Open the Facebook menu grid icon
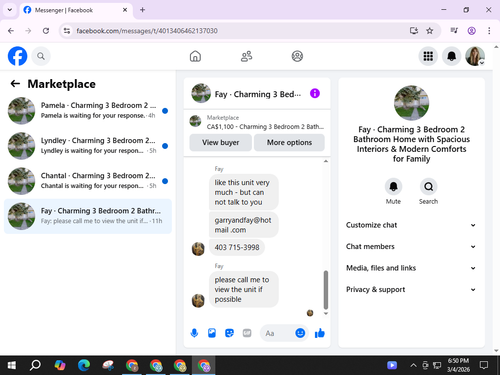The height and width of the screenshot is (375, 500). pyautogui.click(x=428, y=56)
